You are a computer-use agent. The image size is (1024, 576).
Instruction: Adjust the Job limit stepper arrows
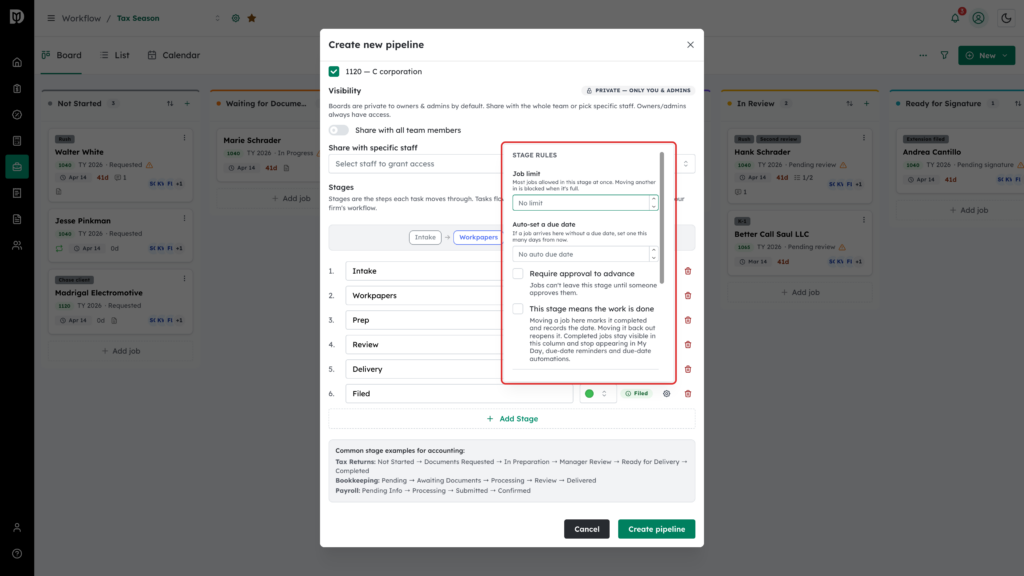(x=653, y=202)
